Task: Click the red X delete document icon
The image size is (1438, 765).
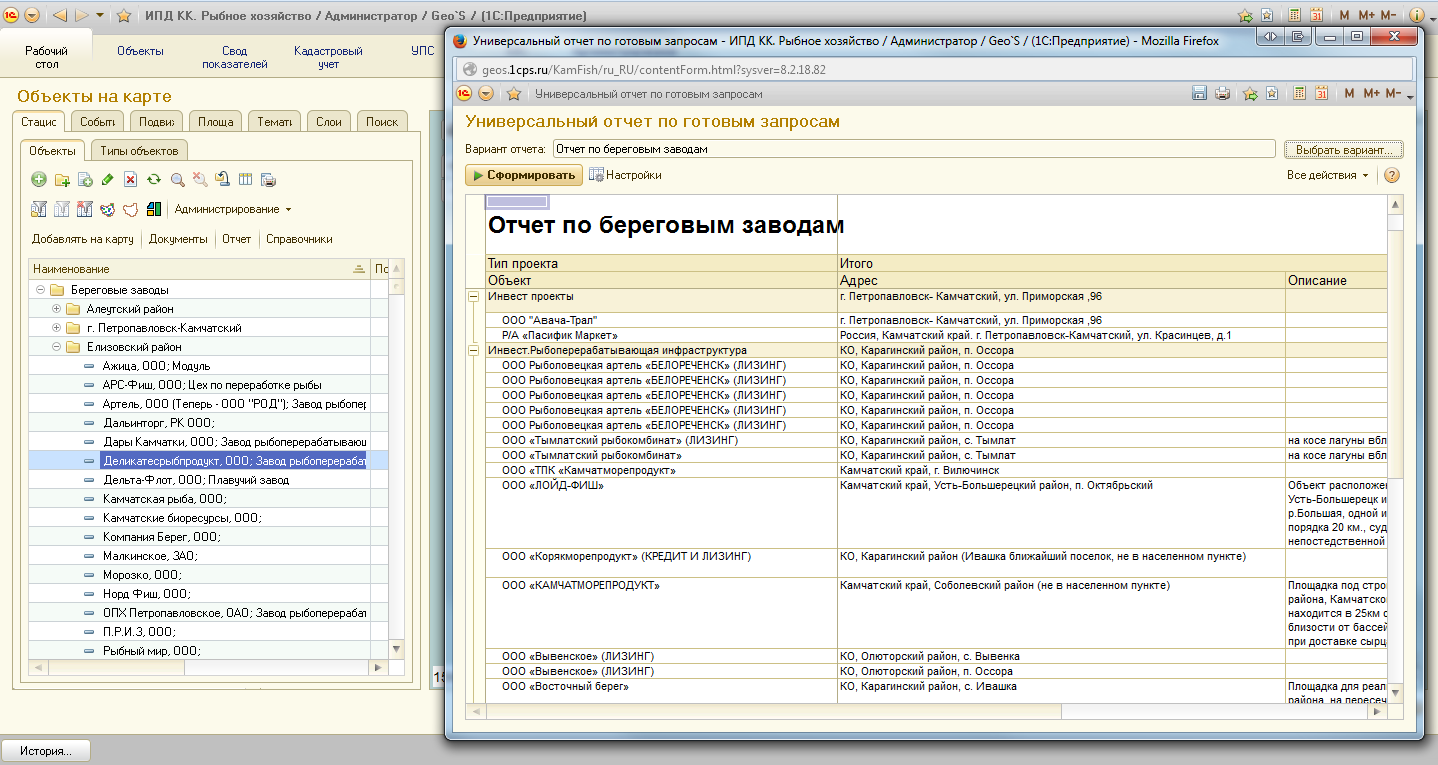Action: coord(130,180)
